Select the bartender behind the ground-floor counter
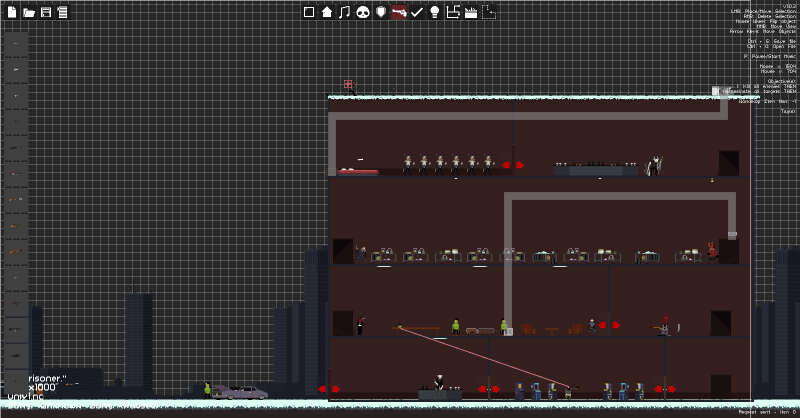Screen dimensions: 800x418 (439, 383)
